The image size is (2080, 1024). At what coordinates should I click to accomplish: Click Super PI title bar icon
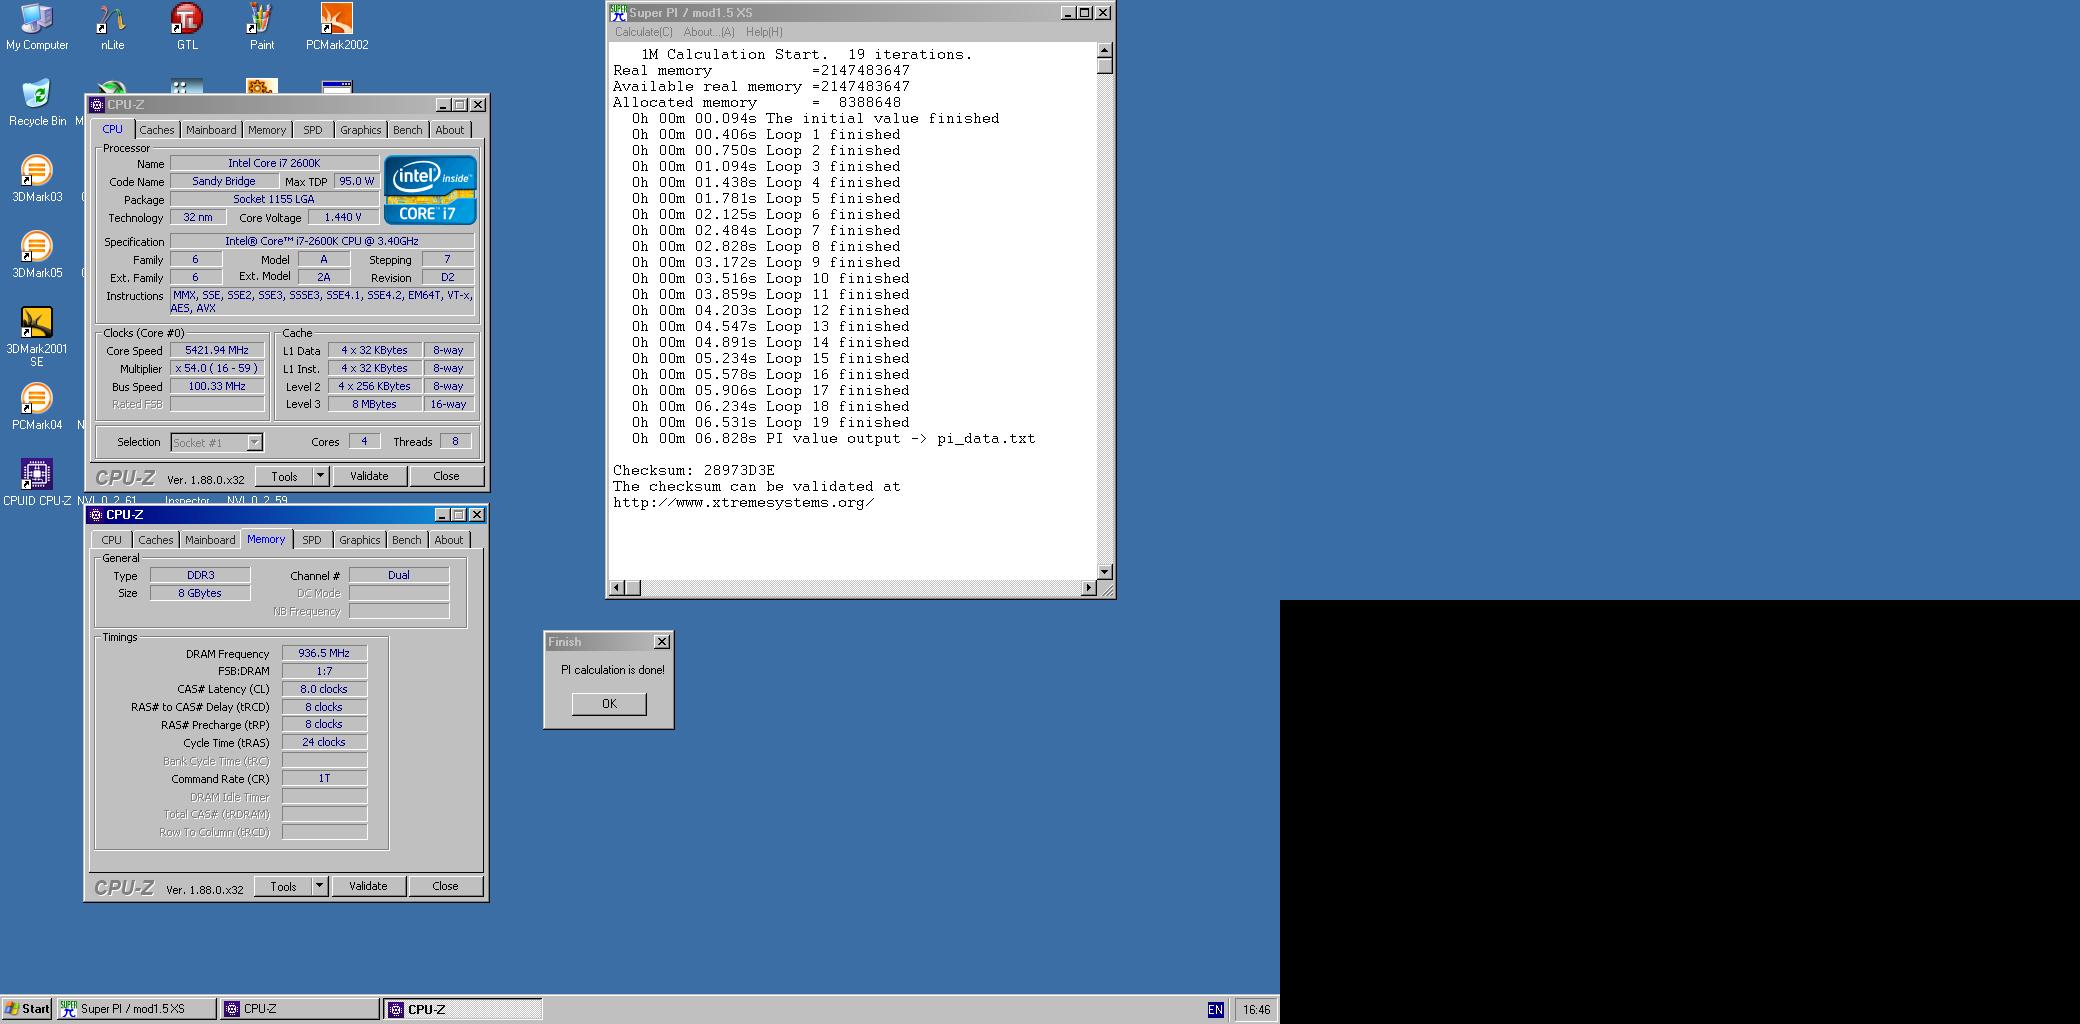[618, 13]
